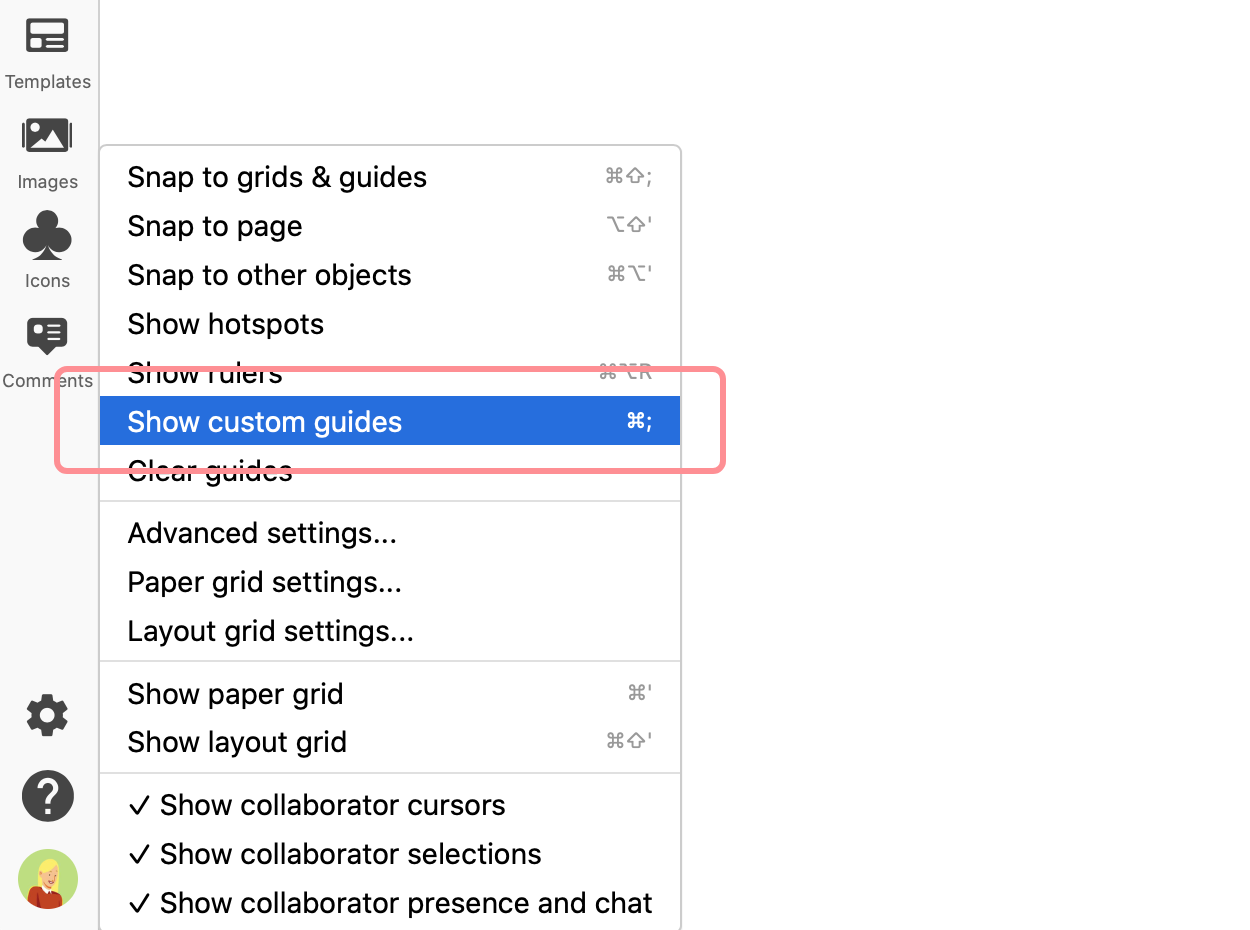Open the settings gear
This screenshot has height=930, width=1250.
tap(47, 715)
